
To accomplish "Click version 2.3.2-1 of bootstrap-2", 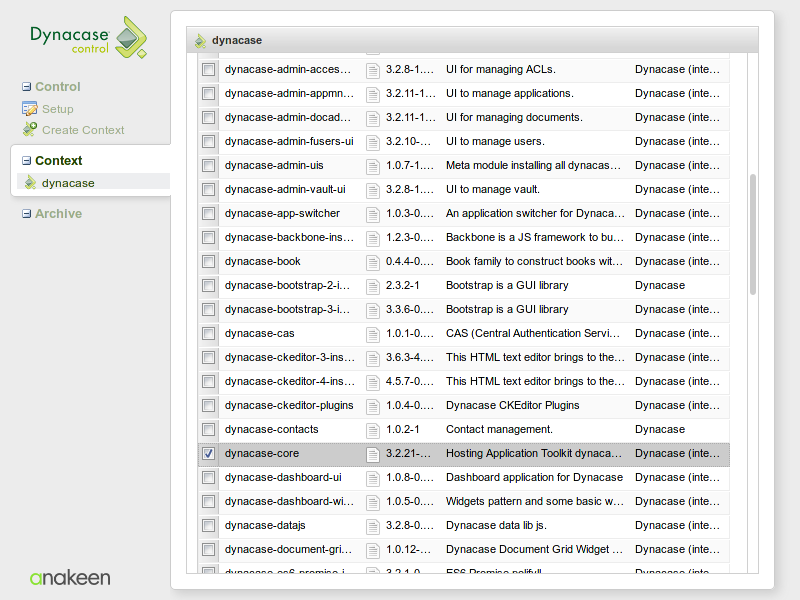I will pos(403,285).
